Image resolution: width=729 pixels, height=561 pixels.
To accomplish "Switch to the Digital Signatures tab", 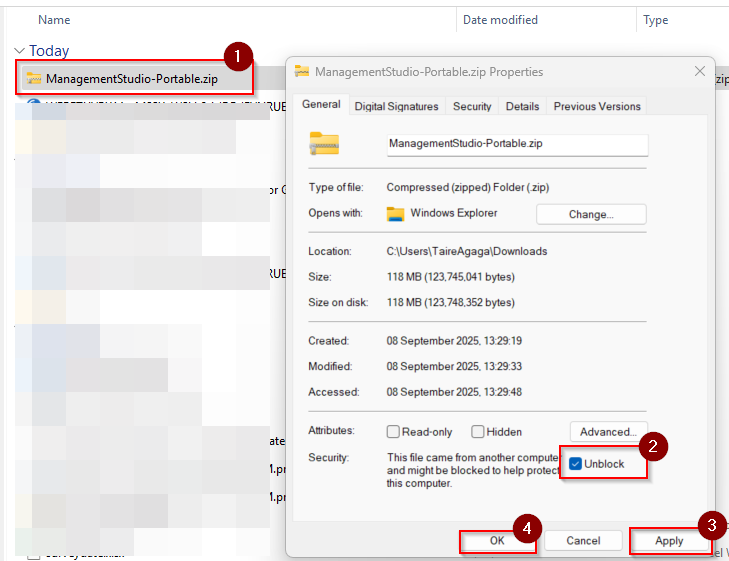I will (x=397, y=106).
